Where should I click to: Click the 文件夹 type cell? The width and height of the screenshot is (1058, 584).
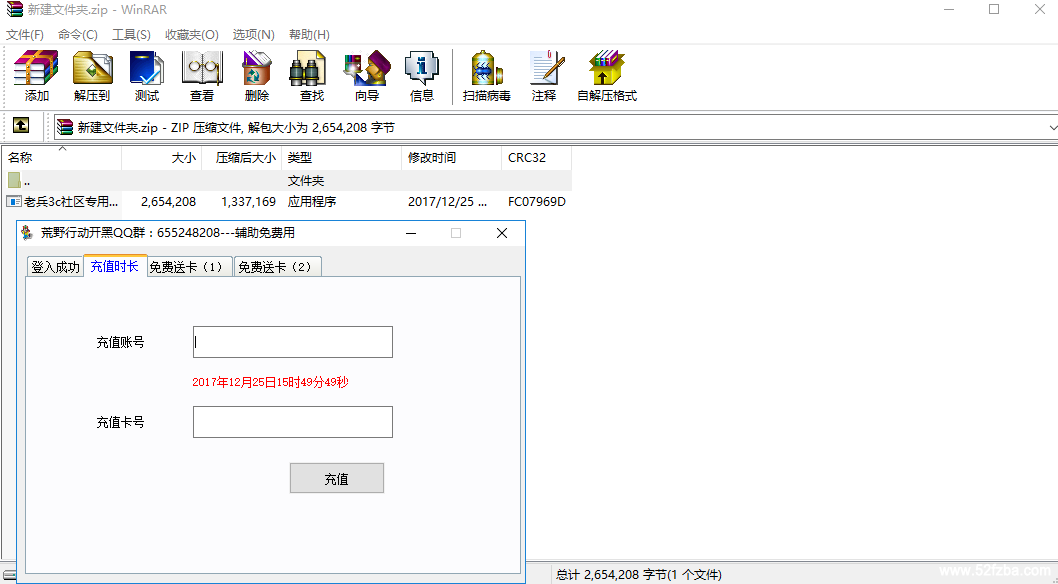pos(306,181)
